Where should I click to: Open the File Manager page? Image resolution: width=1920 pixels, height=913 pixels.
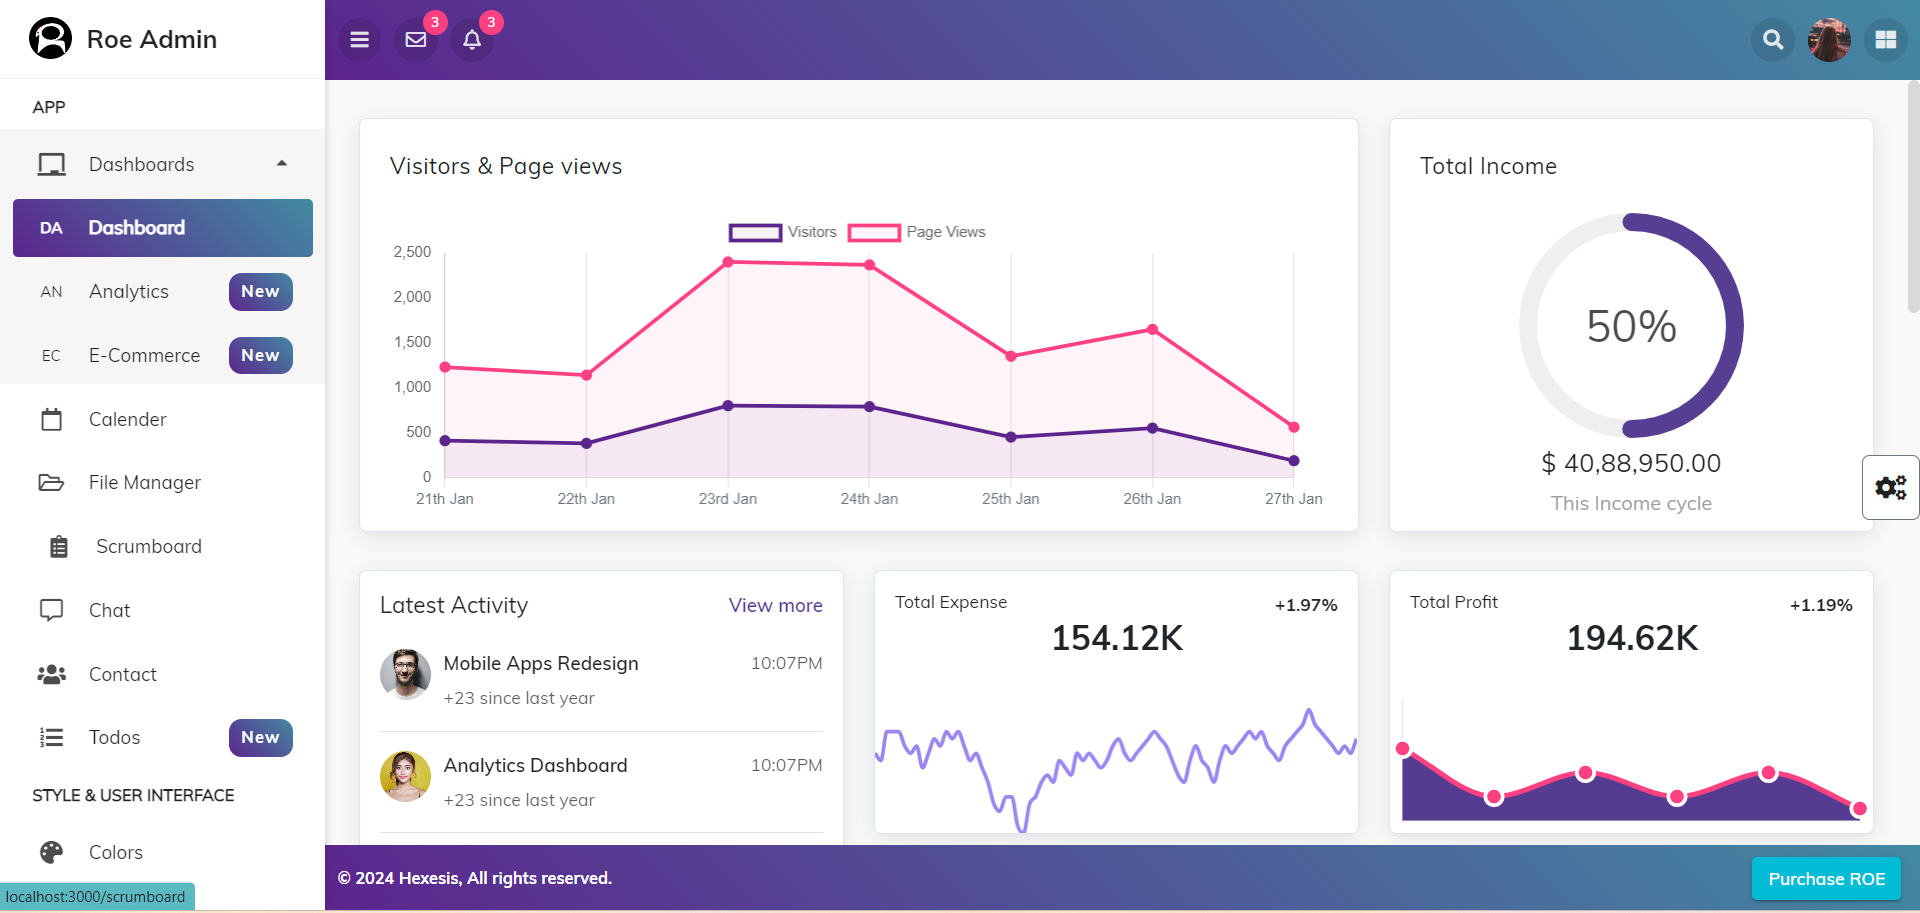(144, 483)
